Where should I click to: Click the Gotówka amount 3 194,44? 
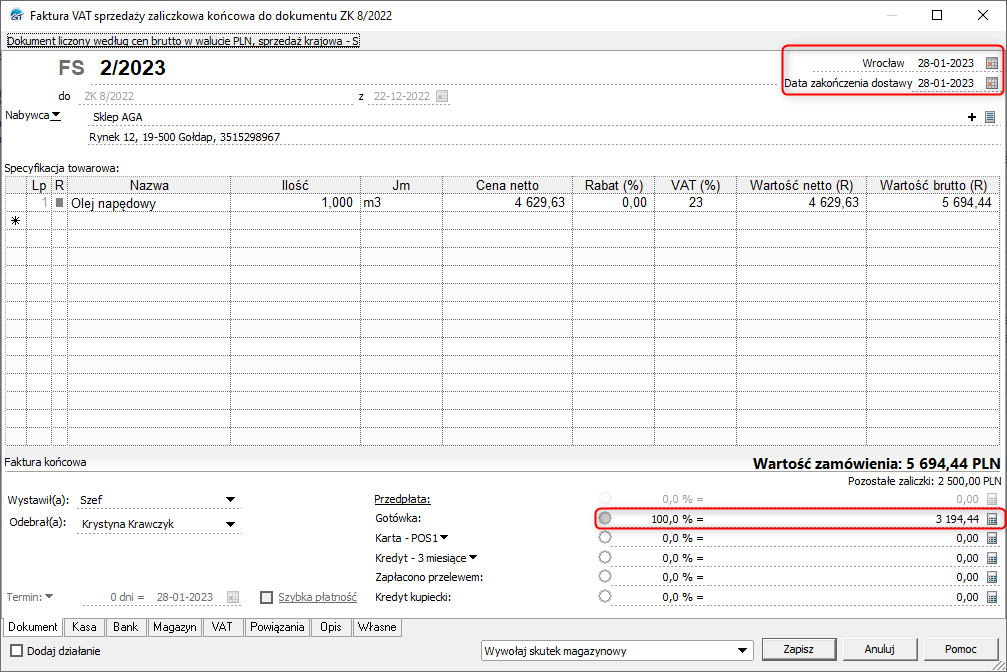pos(957,519)
